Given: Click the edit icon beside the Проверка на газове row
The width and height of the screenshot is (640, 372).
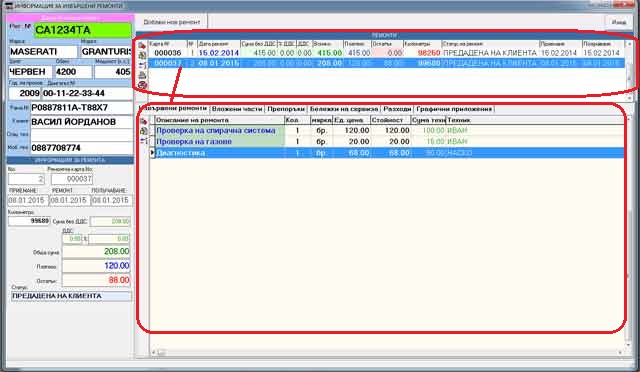Looking at the screenshot, I should point(143,141).
